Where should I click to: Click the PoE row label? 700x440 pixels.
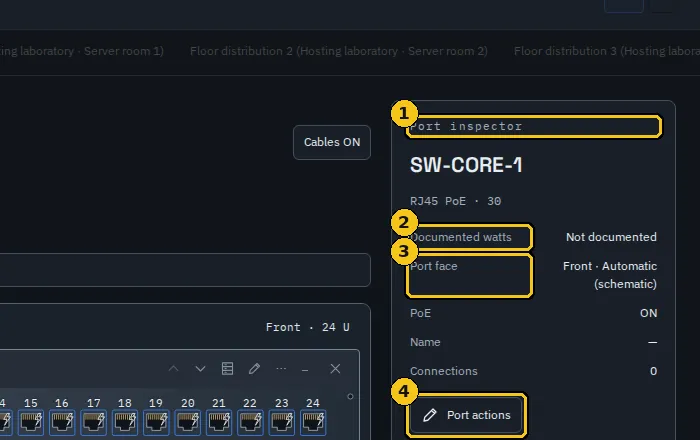pyautogui.click(x=421, y=313)
